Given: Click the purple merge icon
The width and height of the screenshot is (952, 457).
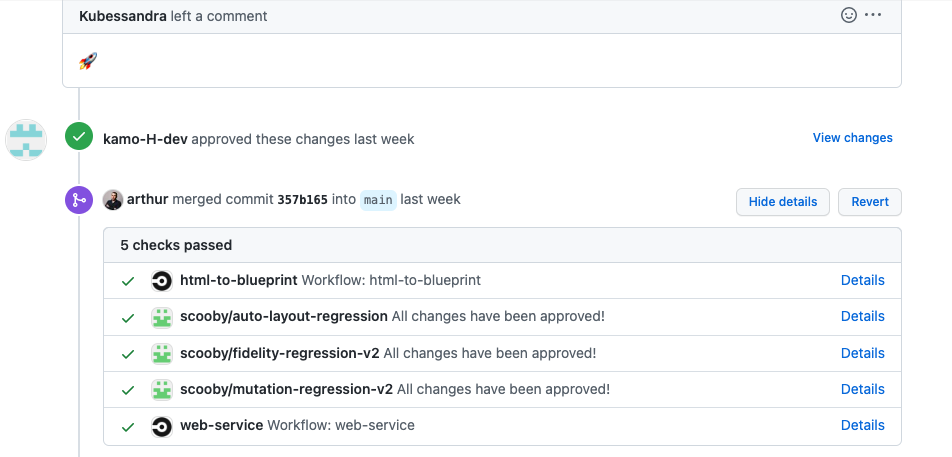Looking at the screenshot, I should pyautogui.click(x=79, y=200).
